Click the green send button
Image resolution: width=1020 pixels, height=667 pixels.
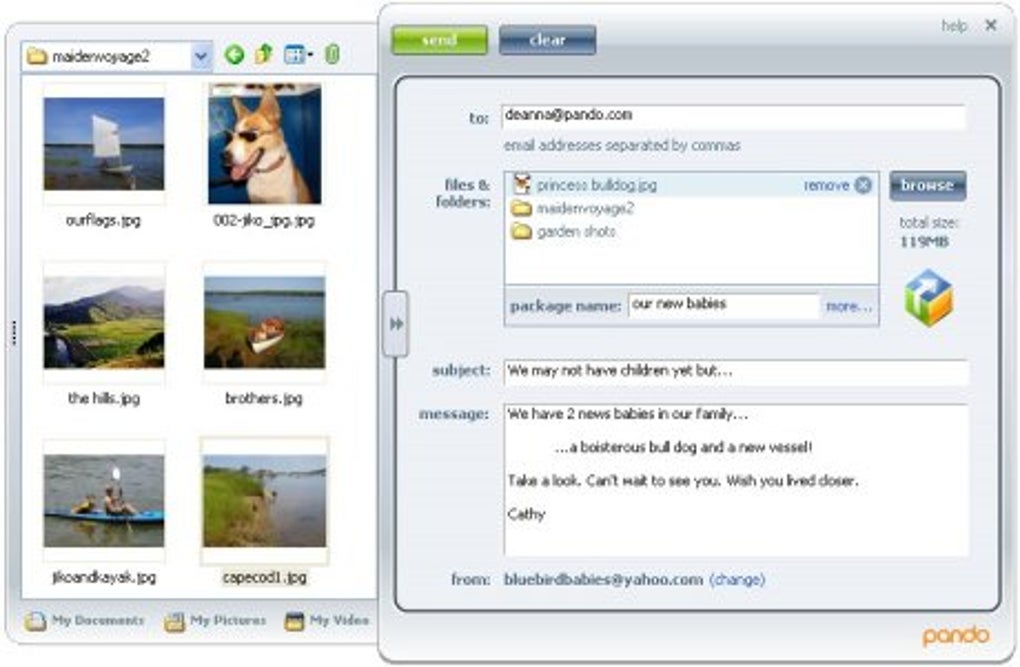[x=440, y=40]
